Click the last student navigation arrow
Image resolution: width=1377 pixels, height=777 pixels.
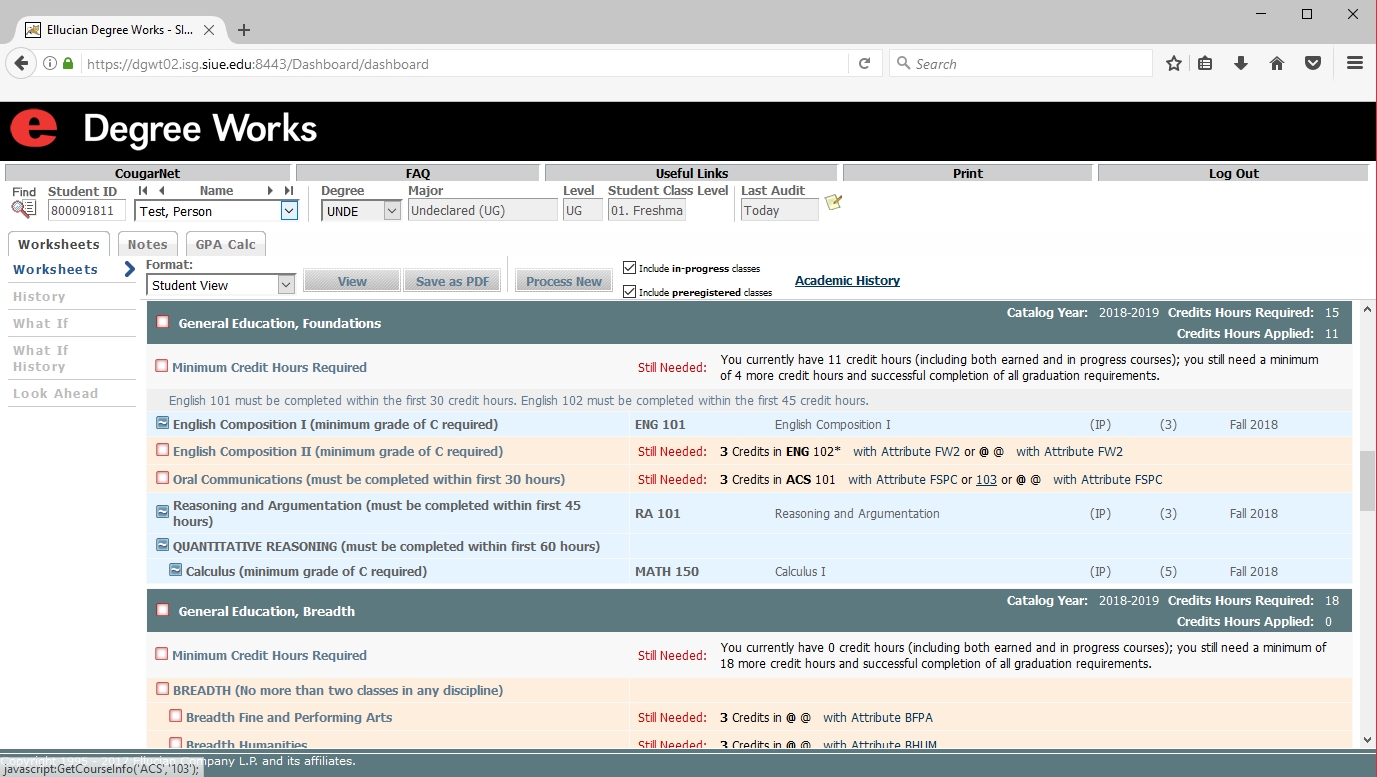289,191
